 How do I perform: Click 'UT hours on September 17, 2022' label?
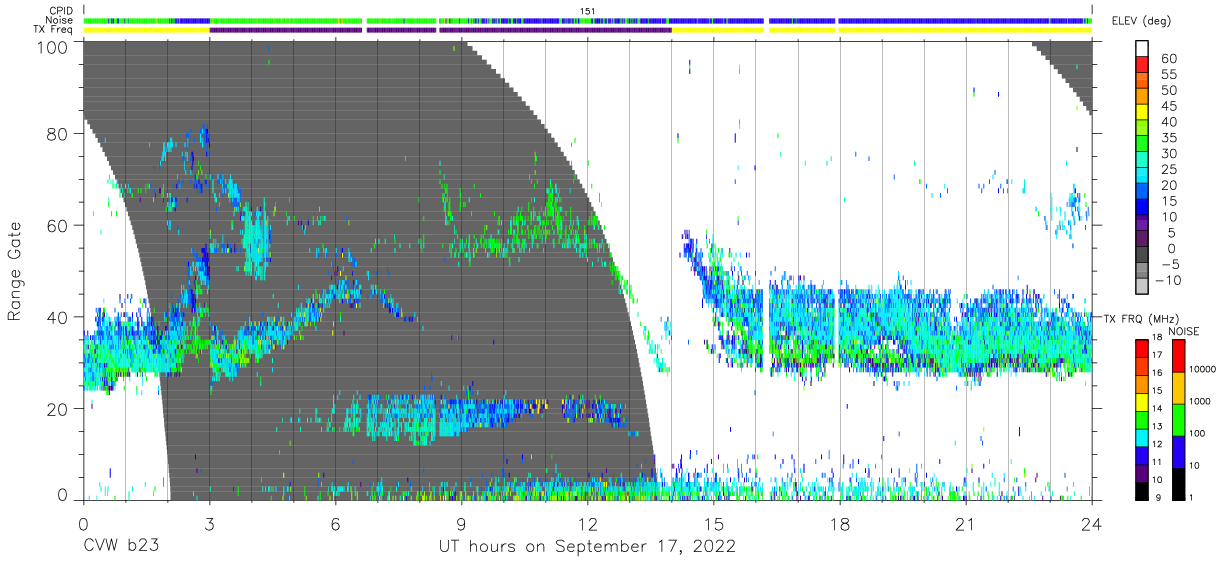pos(587,547)
